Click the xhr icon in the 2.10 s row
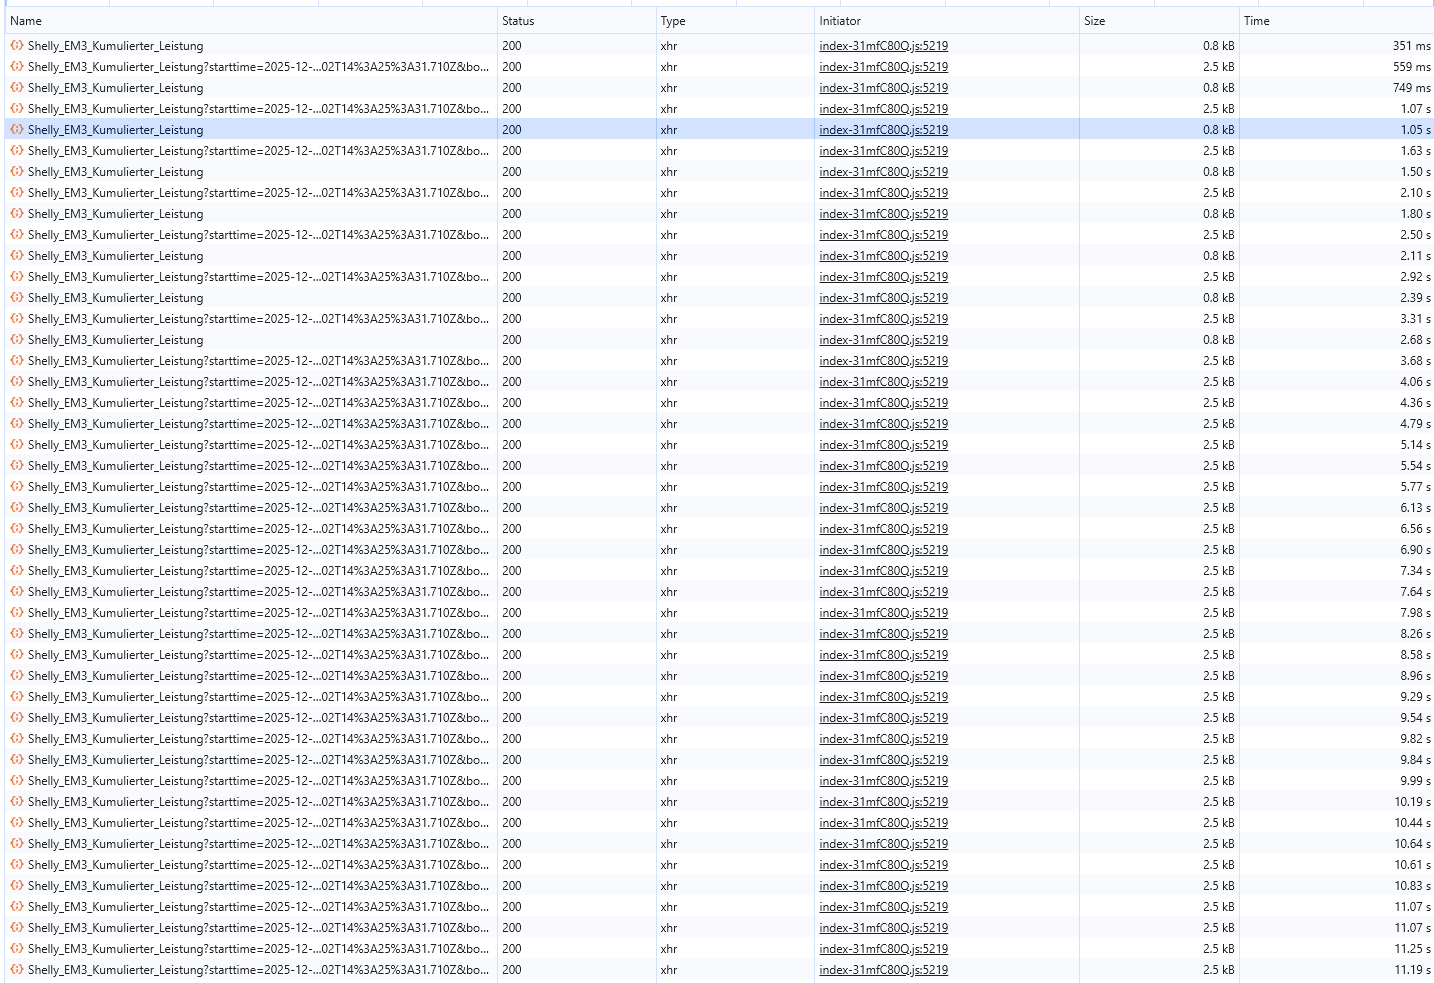 coord(17,193)
